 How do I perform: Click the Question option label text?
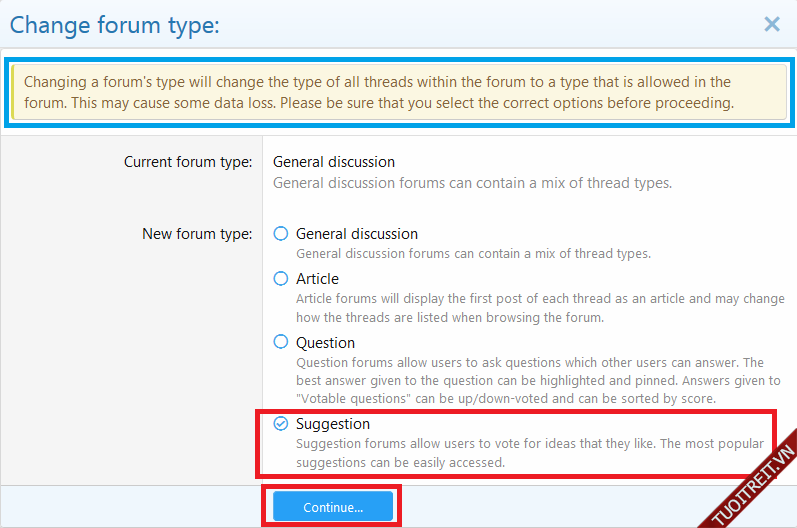[x=325, y=343]
